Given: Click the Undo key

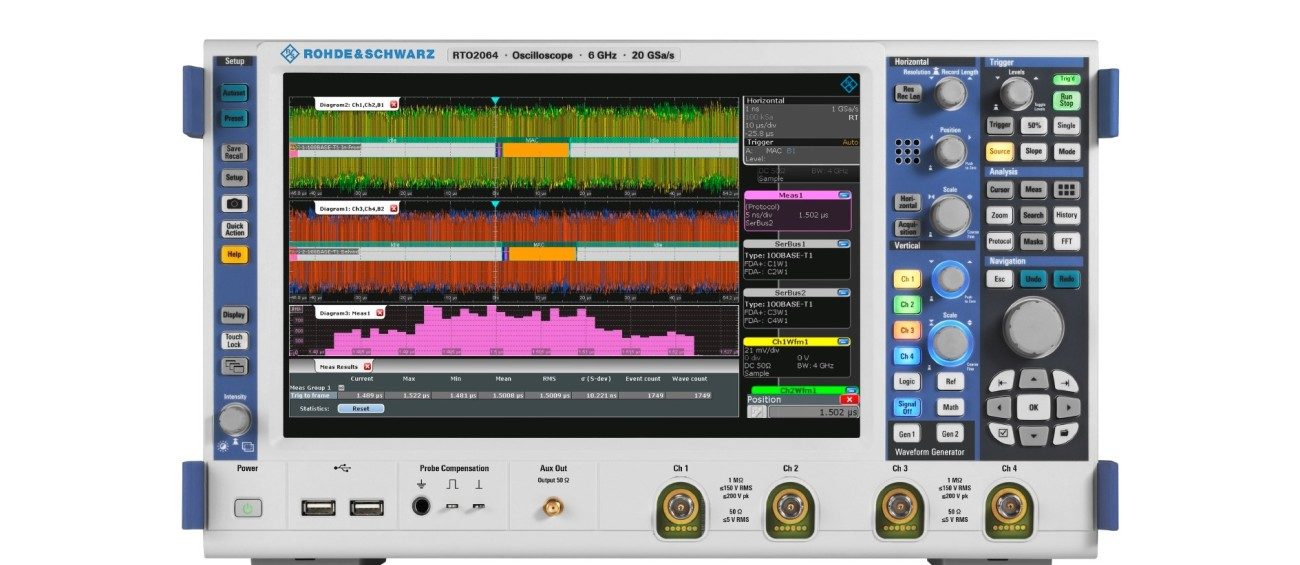Looking at the screenshot, I should point(1033,279).
